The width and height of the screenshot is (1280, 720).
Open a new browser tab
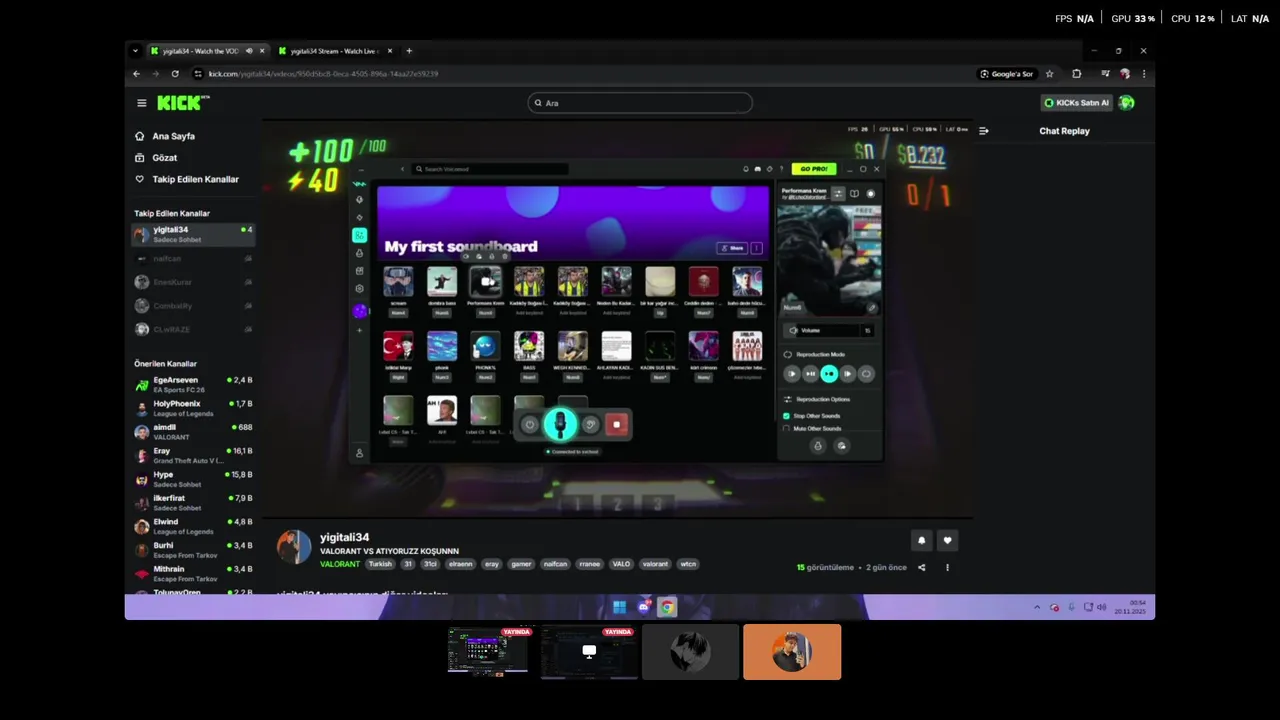tap(409, 51)
